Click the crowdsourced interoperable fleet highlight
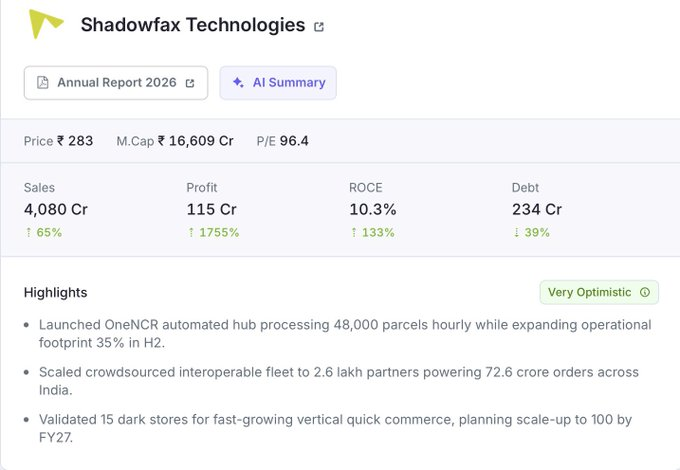This screenshot has width=680, height=470. tap(338, 381)
